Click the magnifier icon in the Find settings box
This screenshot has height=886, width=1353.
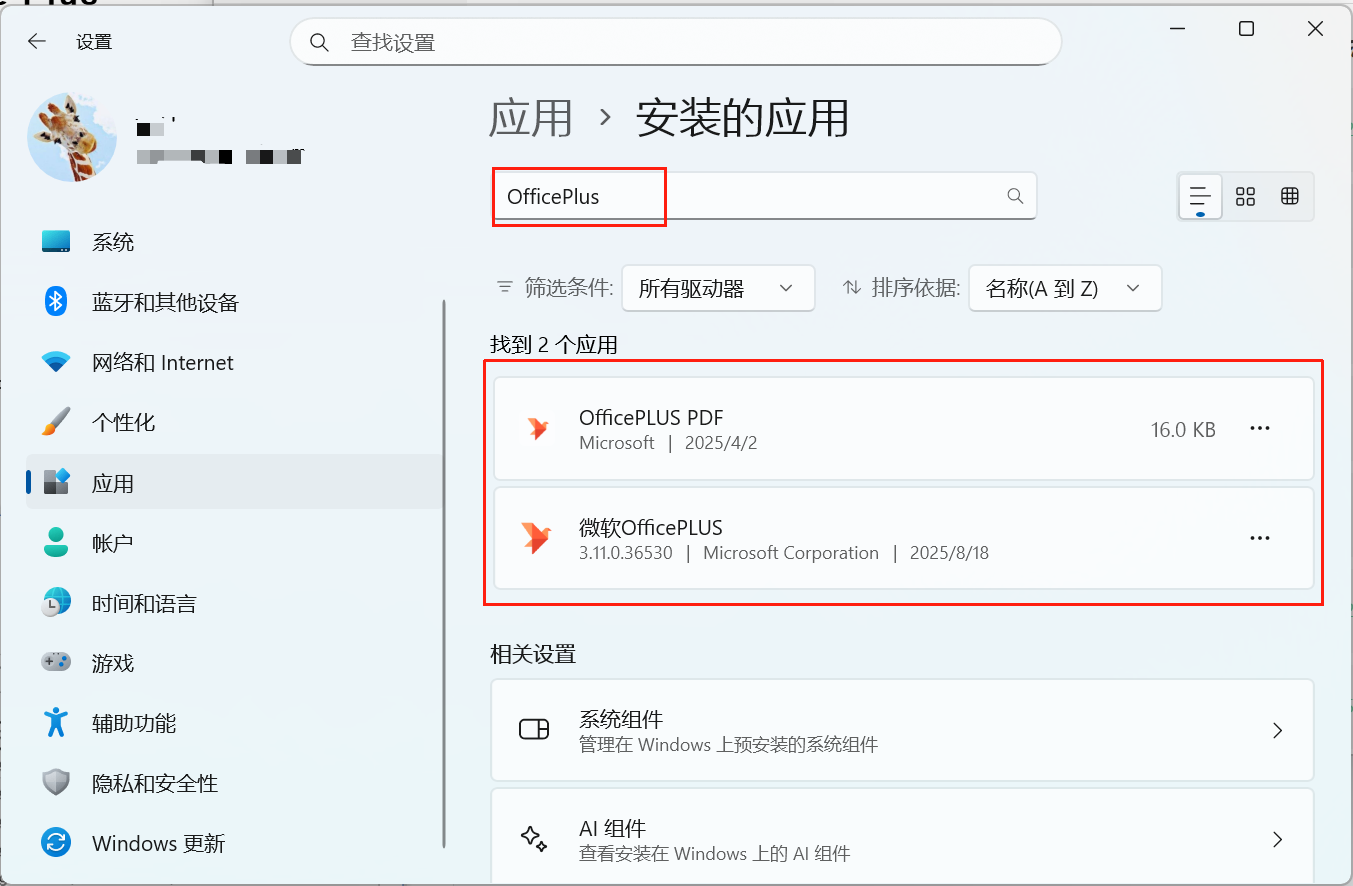tap(320, 43)
